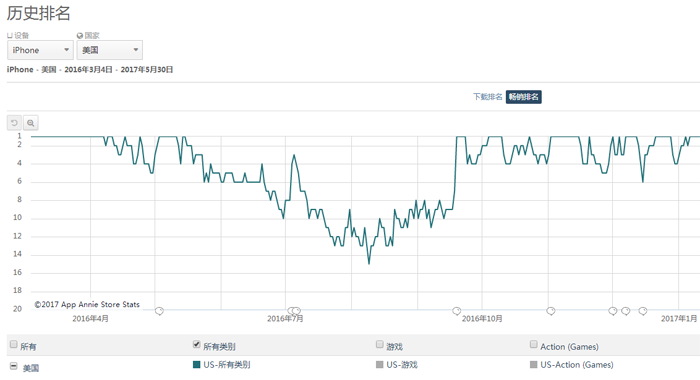
Task: Click the US-Action (Games) legend label
Action: tap(577, 364)
